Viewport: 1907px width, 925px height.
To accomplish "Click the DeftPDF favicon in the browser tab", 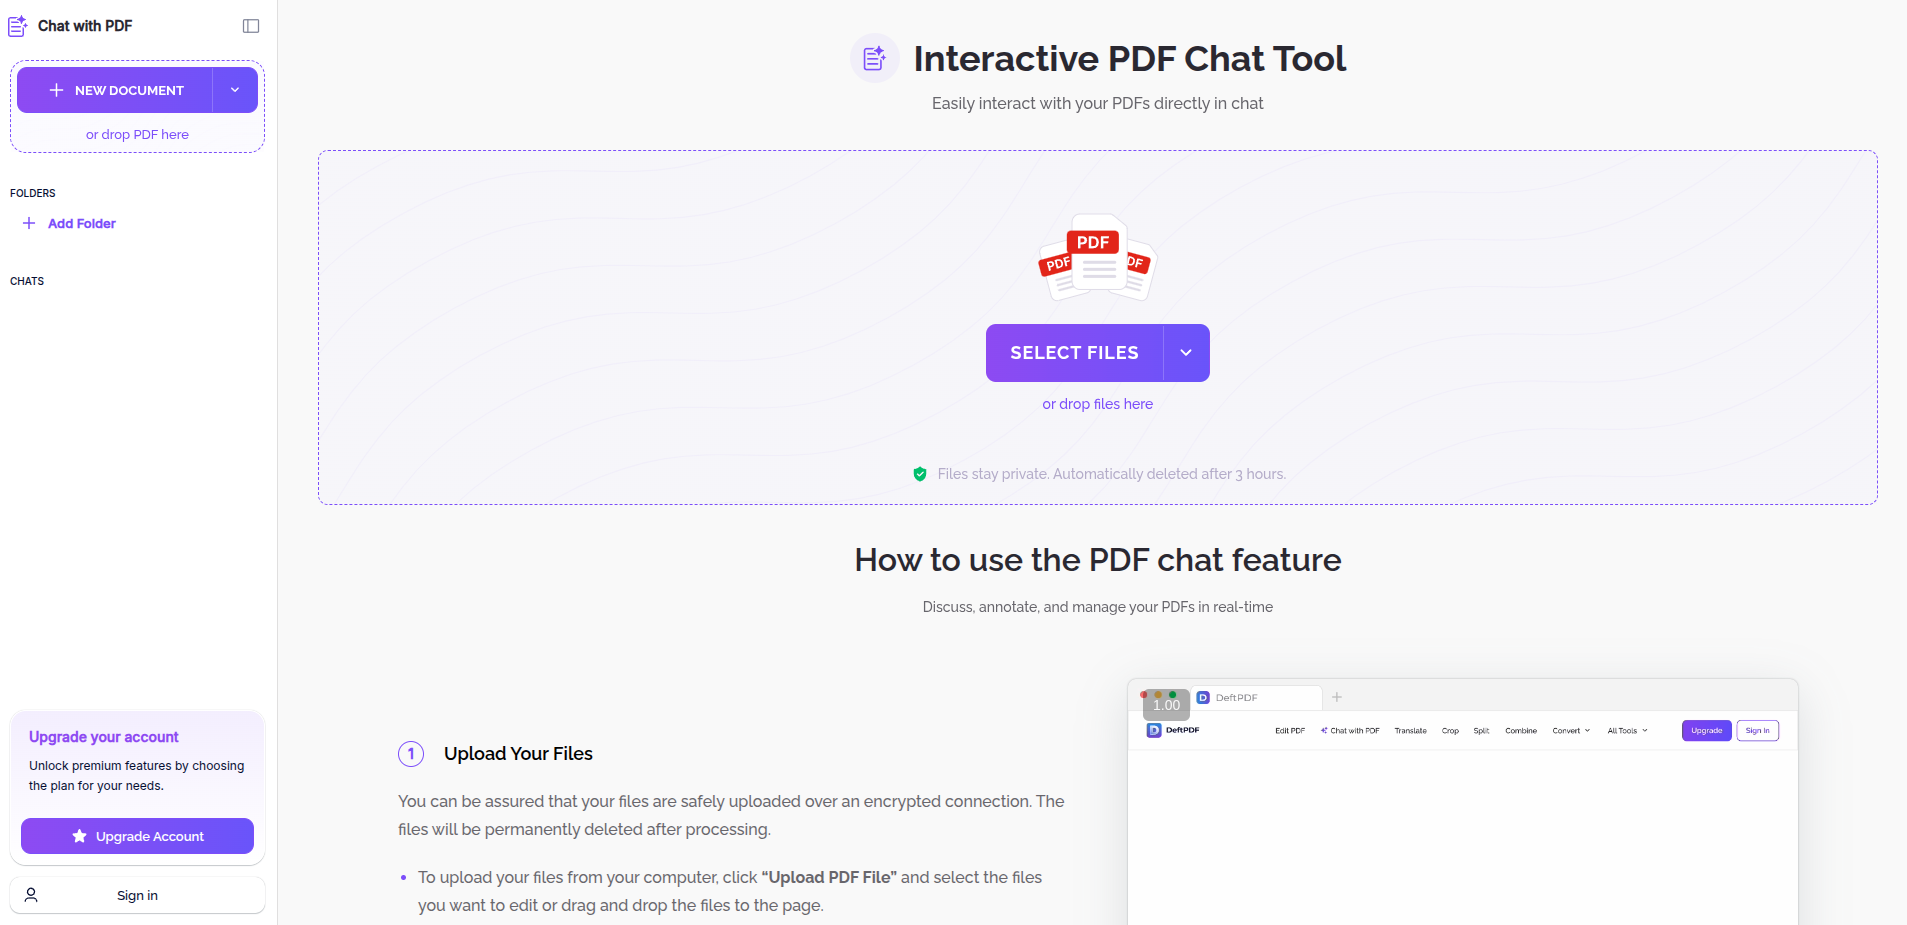I will coord(1203,697).
